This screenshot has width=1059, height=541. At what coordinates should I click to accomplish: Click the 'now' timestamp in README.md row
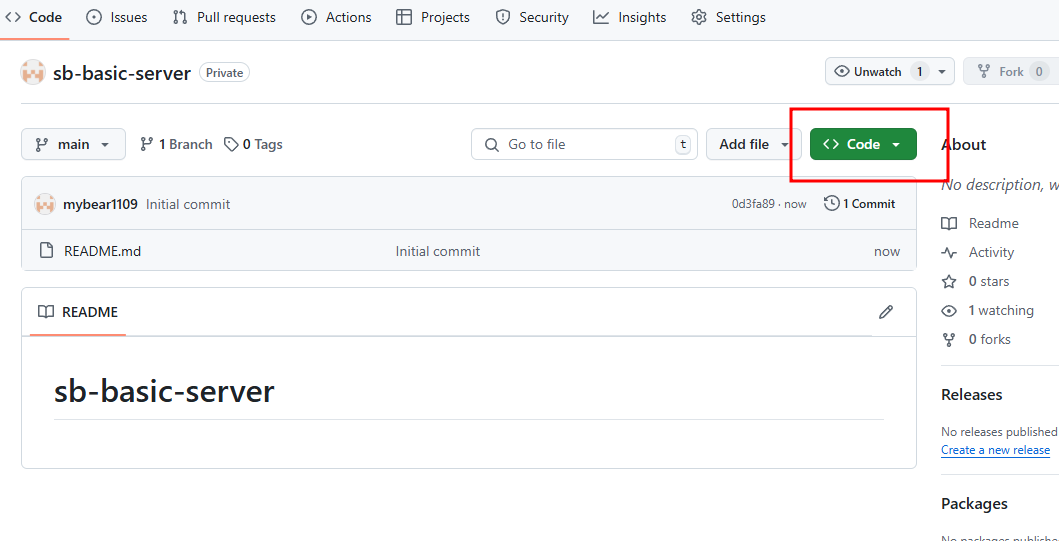[887, 251]
